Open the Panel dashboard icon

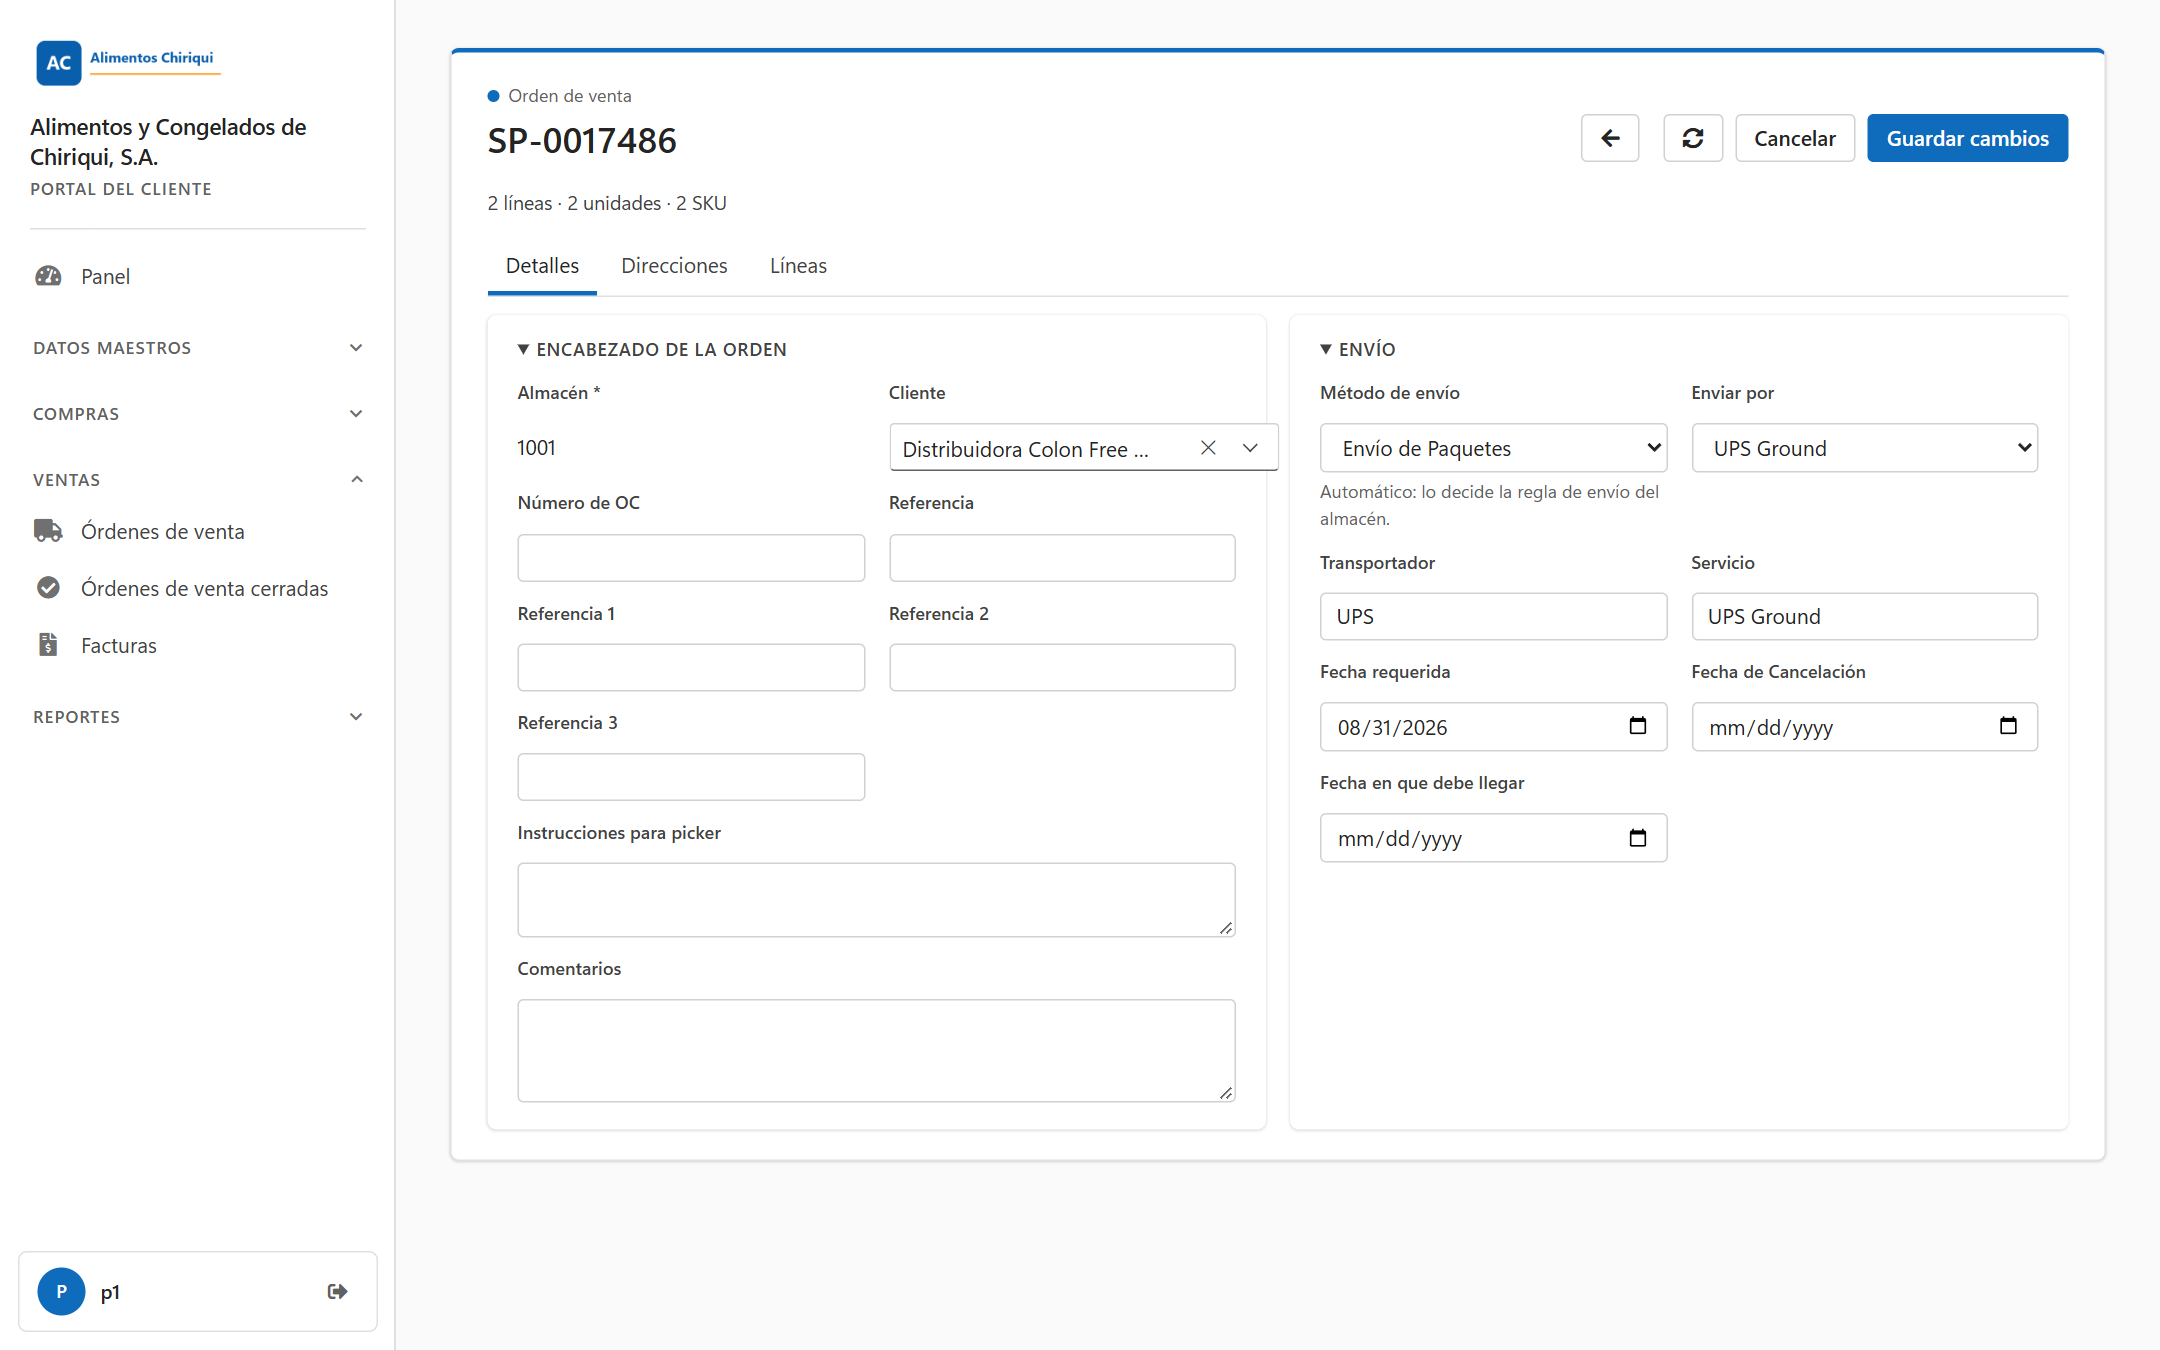coord(48,276)
